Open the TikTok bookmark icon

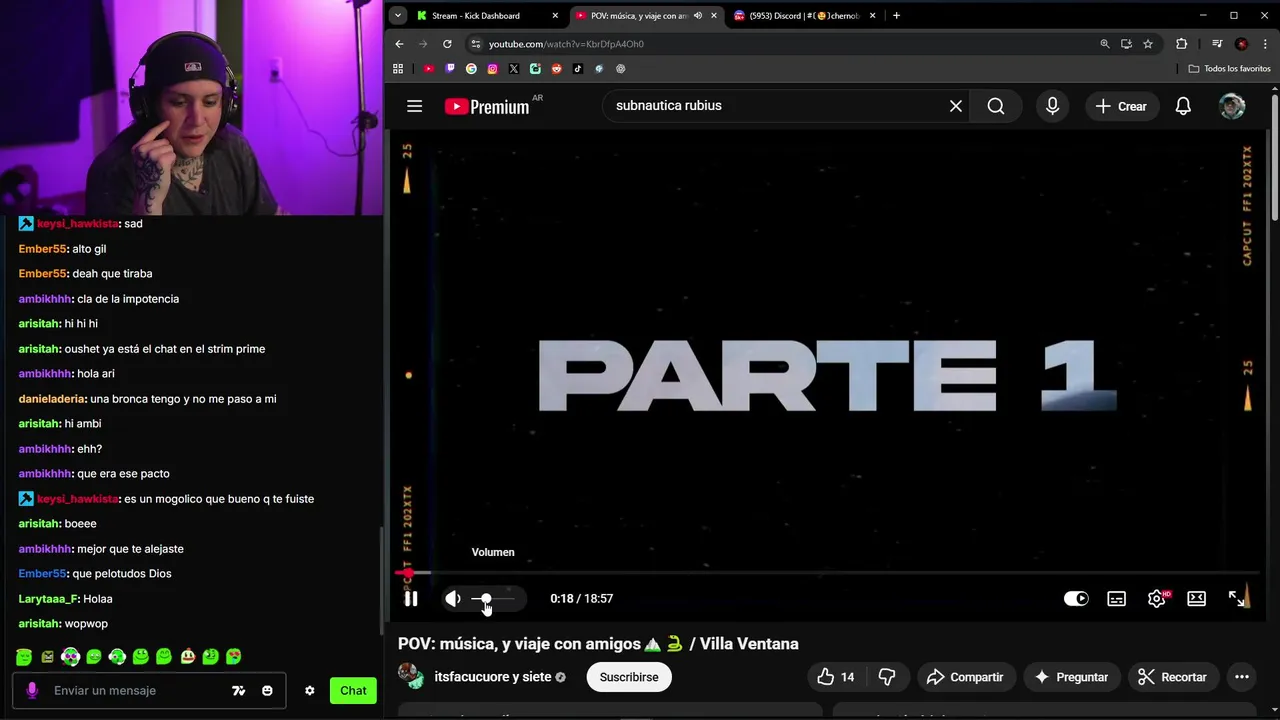[x=578, y=69]
